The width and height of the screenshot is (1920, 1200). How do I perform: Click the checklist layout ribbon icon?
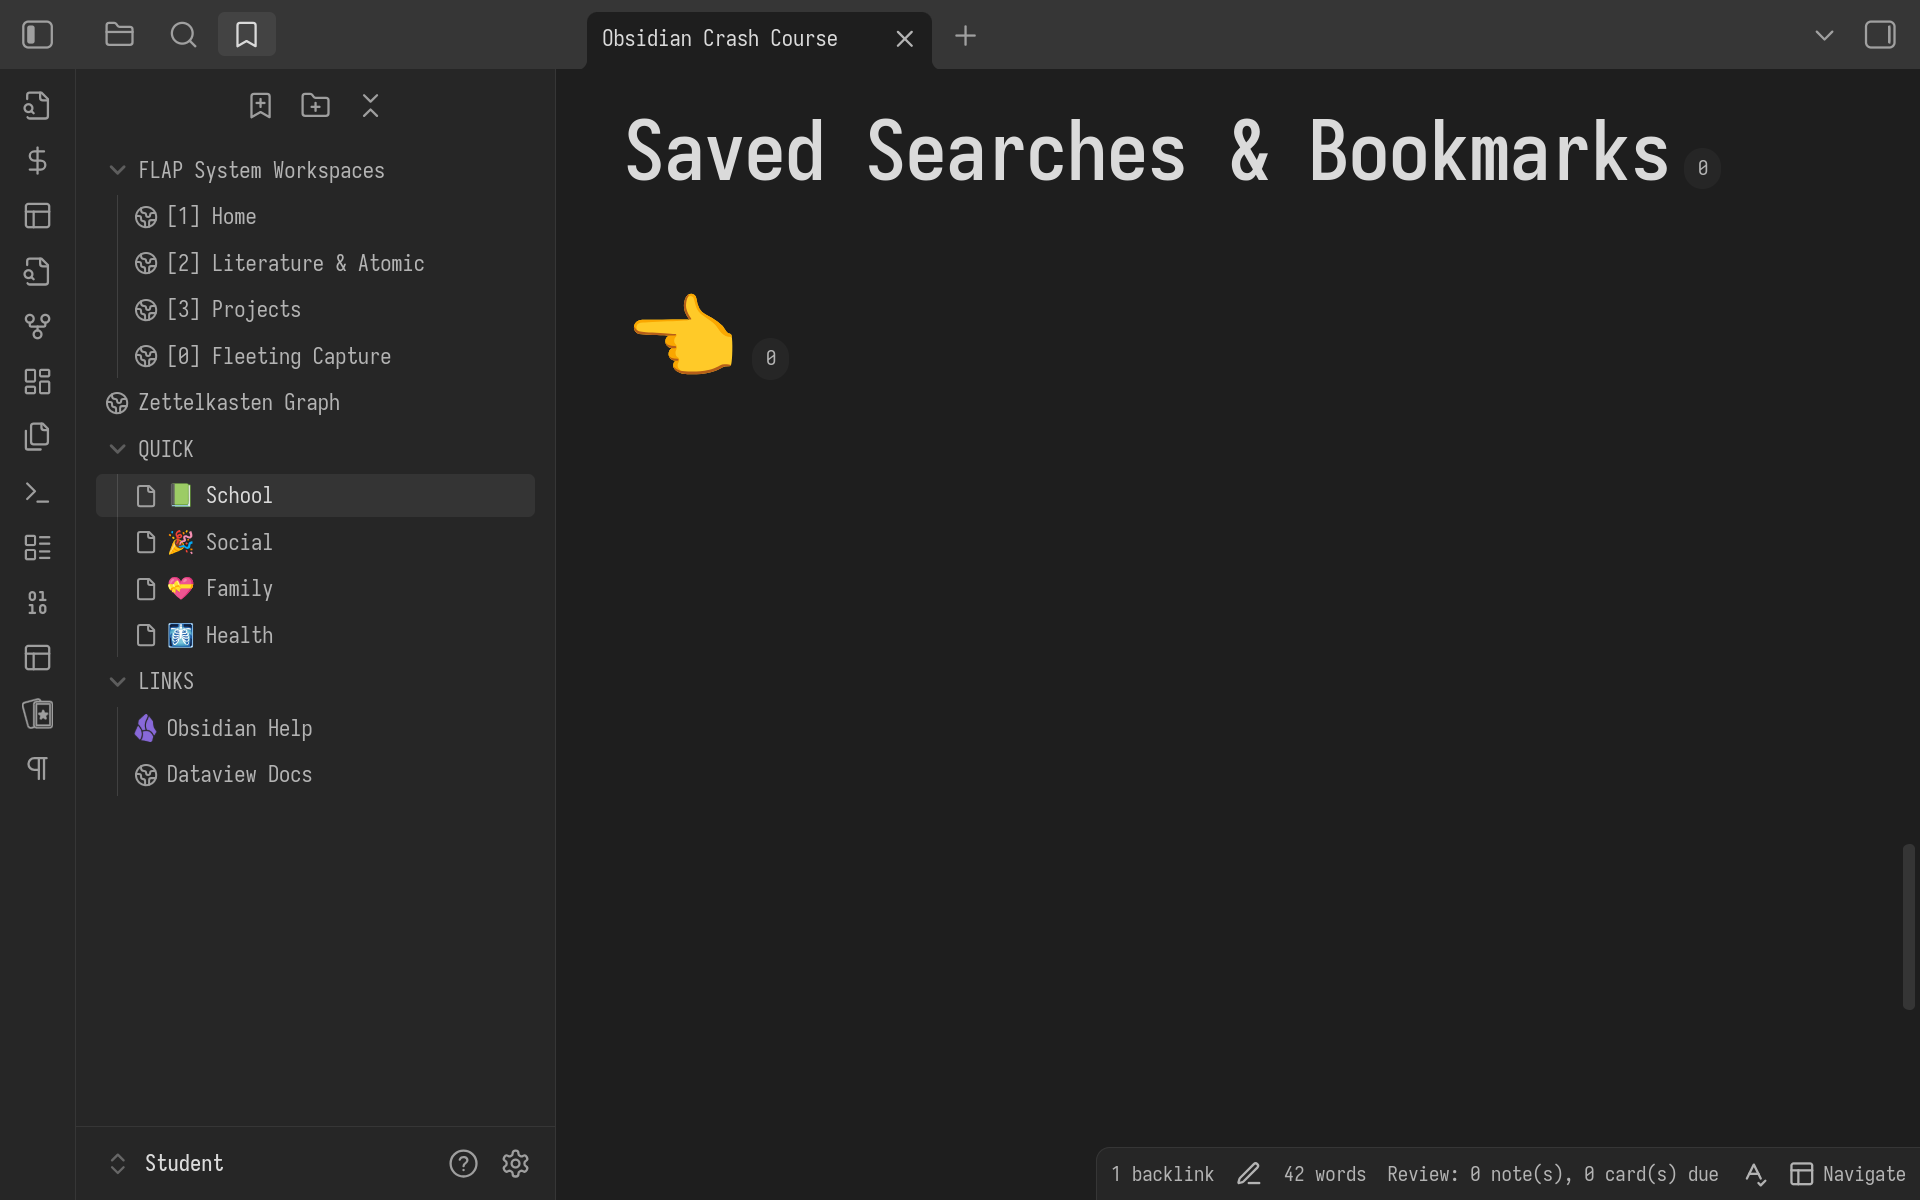click(x=38, y=547)
